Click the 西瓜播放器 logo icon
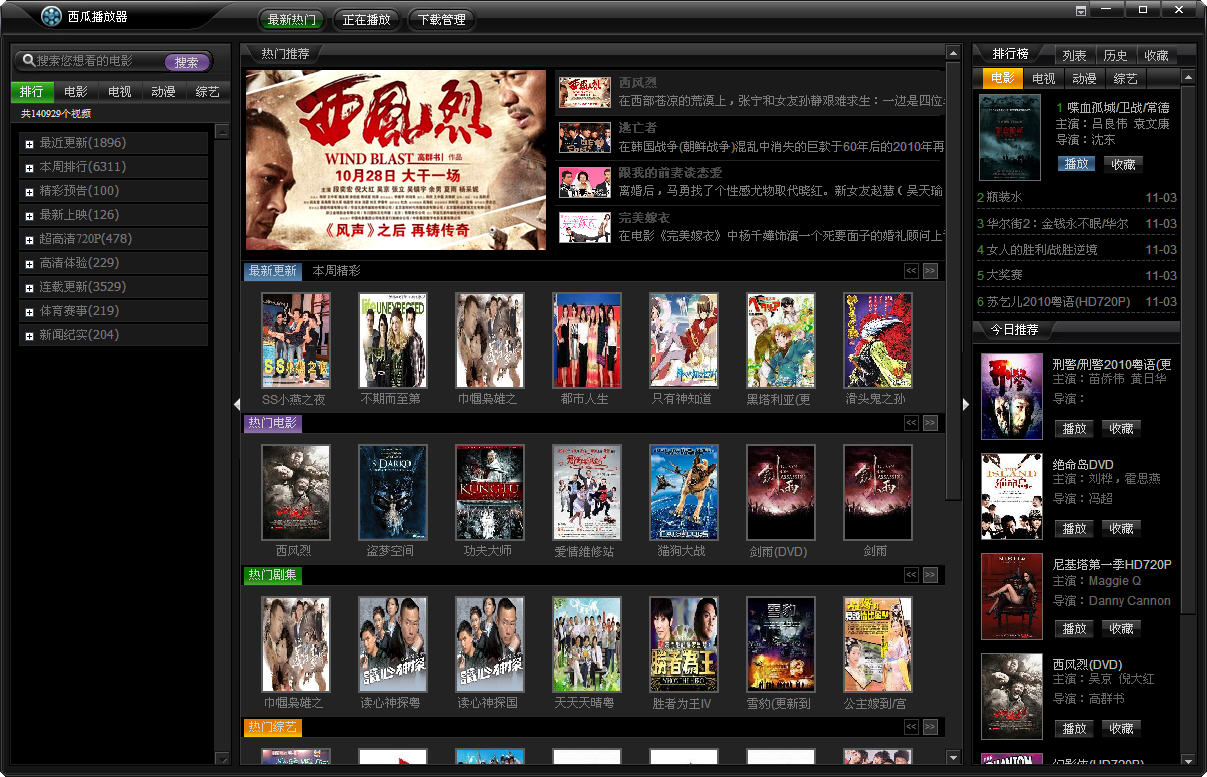Viewport: 1207px width, 777px height. [x=51, y=16]
